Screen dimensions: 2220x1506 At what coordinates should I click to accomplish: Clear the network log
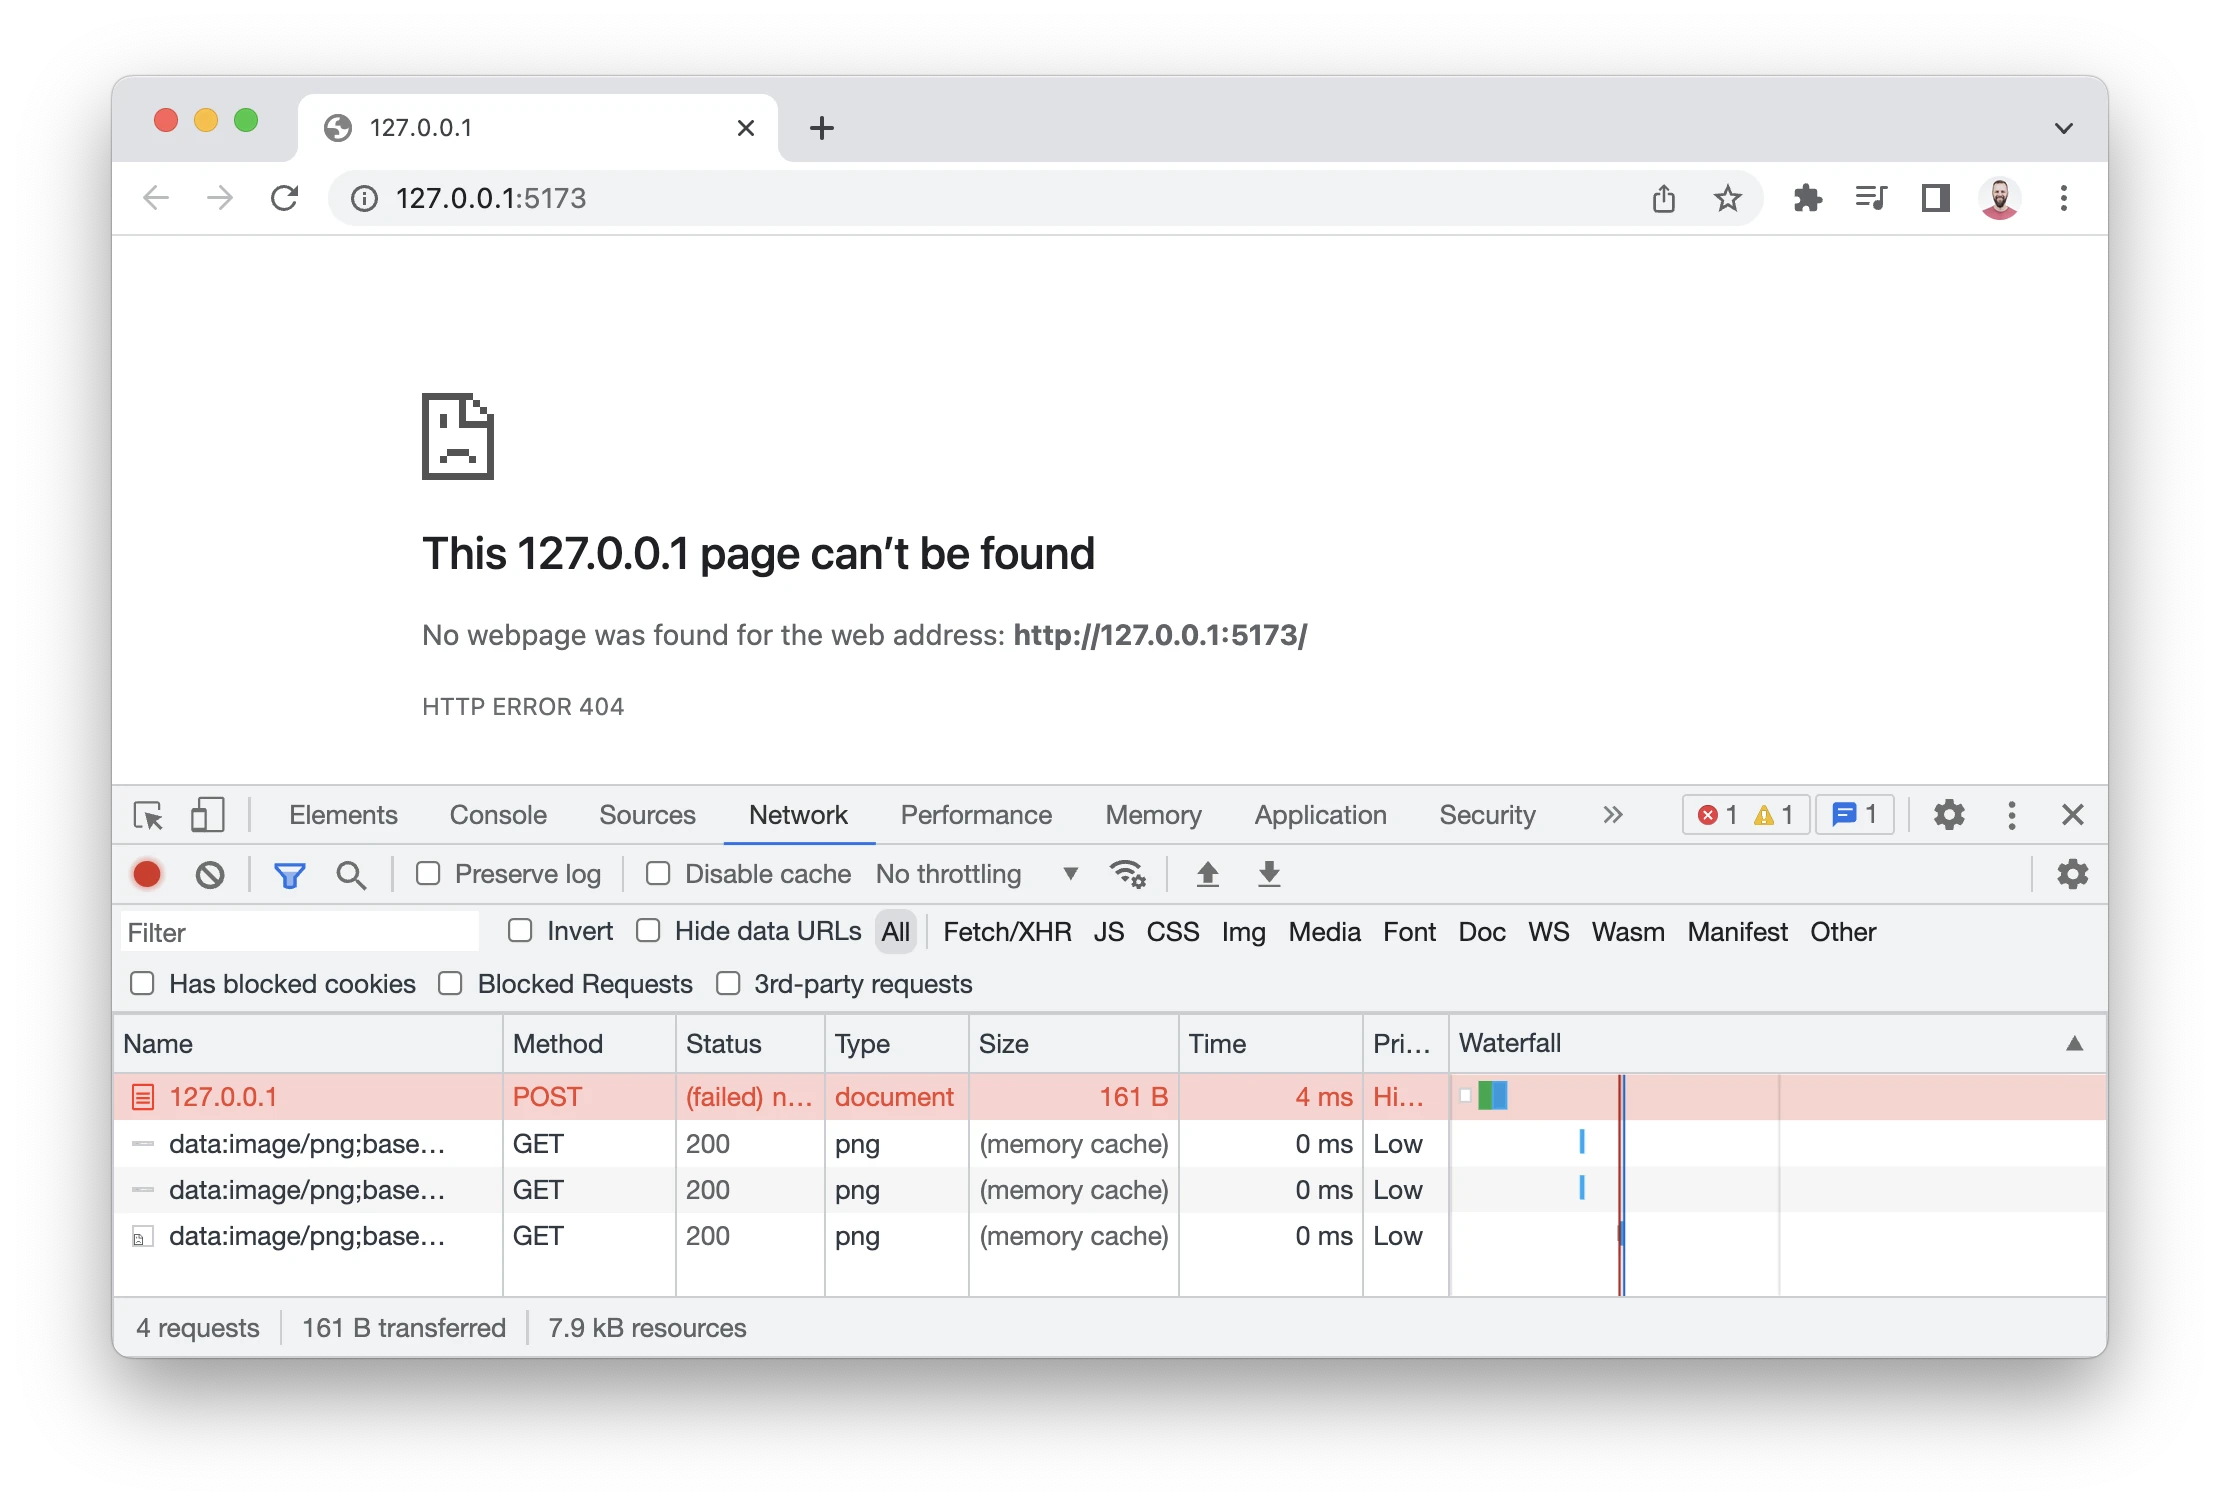pos(210,875)
